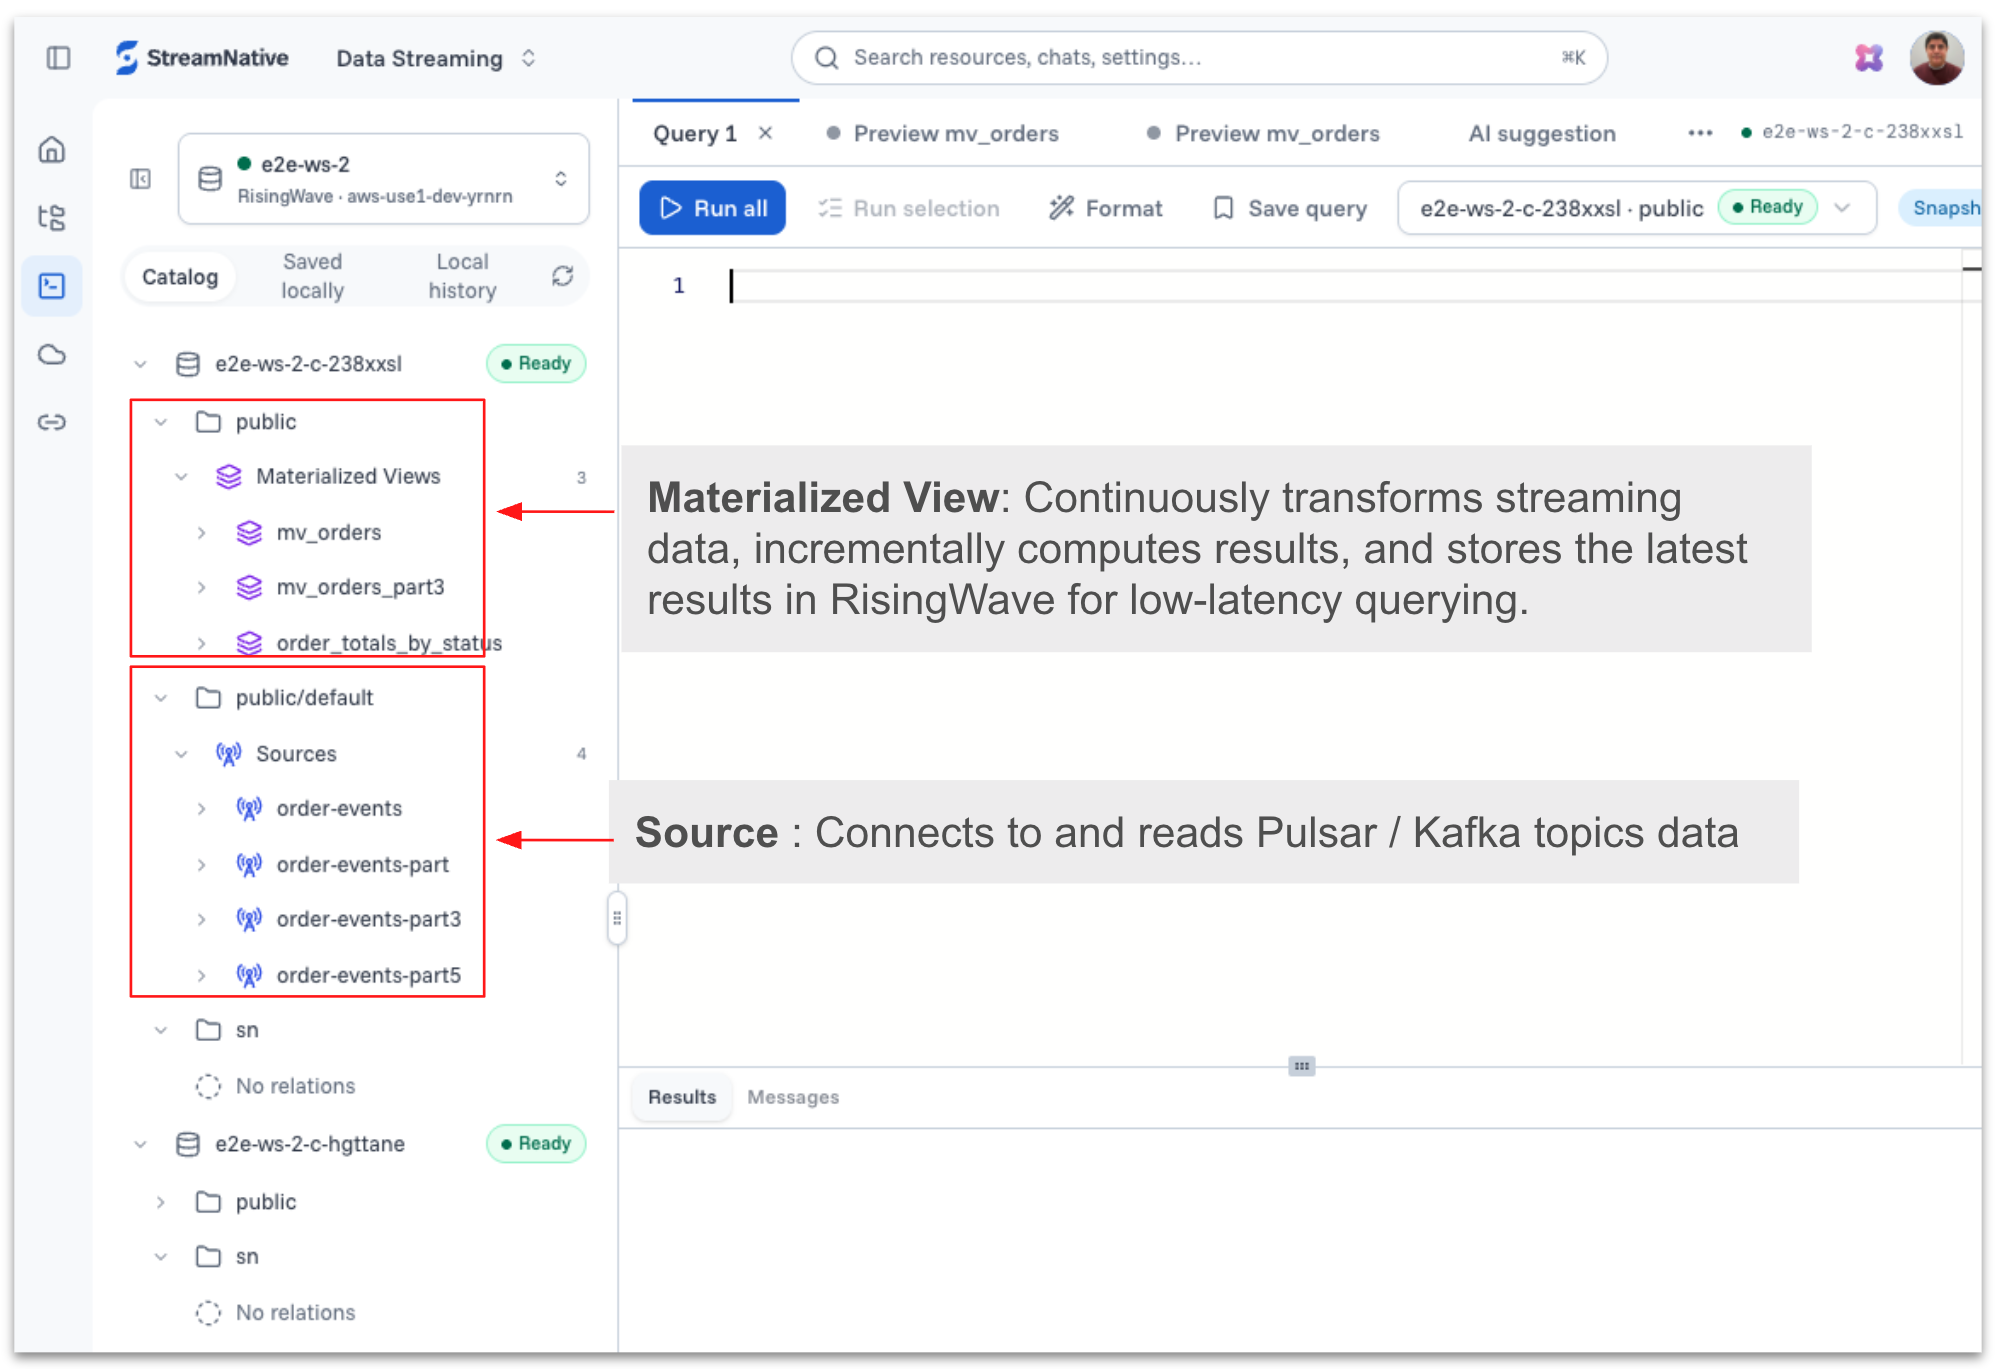Switch to the Local history tab
Screen dimensions: 2000x1369
462,276
